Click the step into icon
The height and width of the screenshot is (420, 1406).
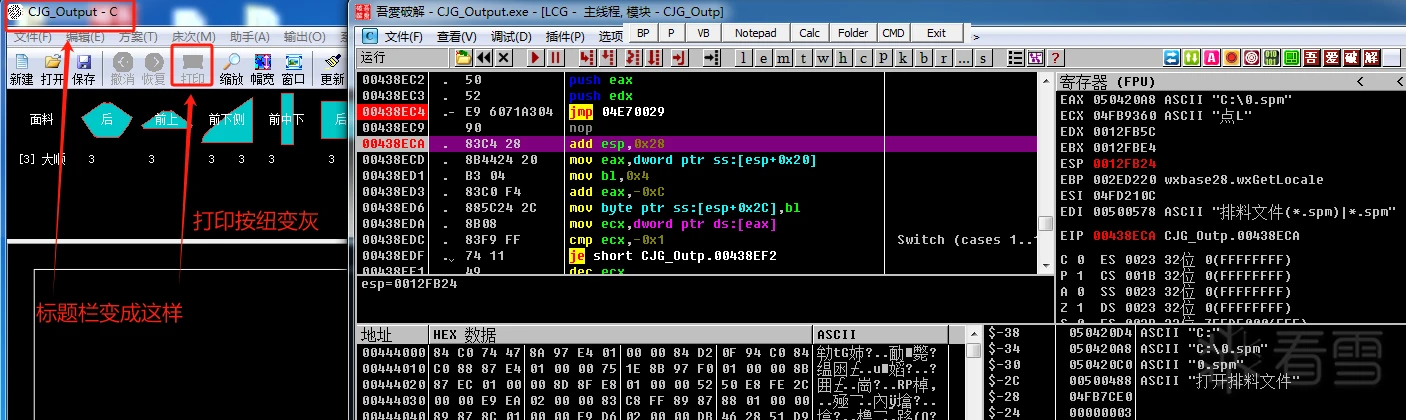[587, 57]
